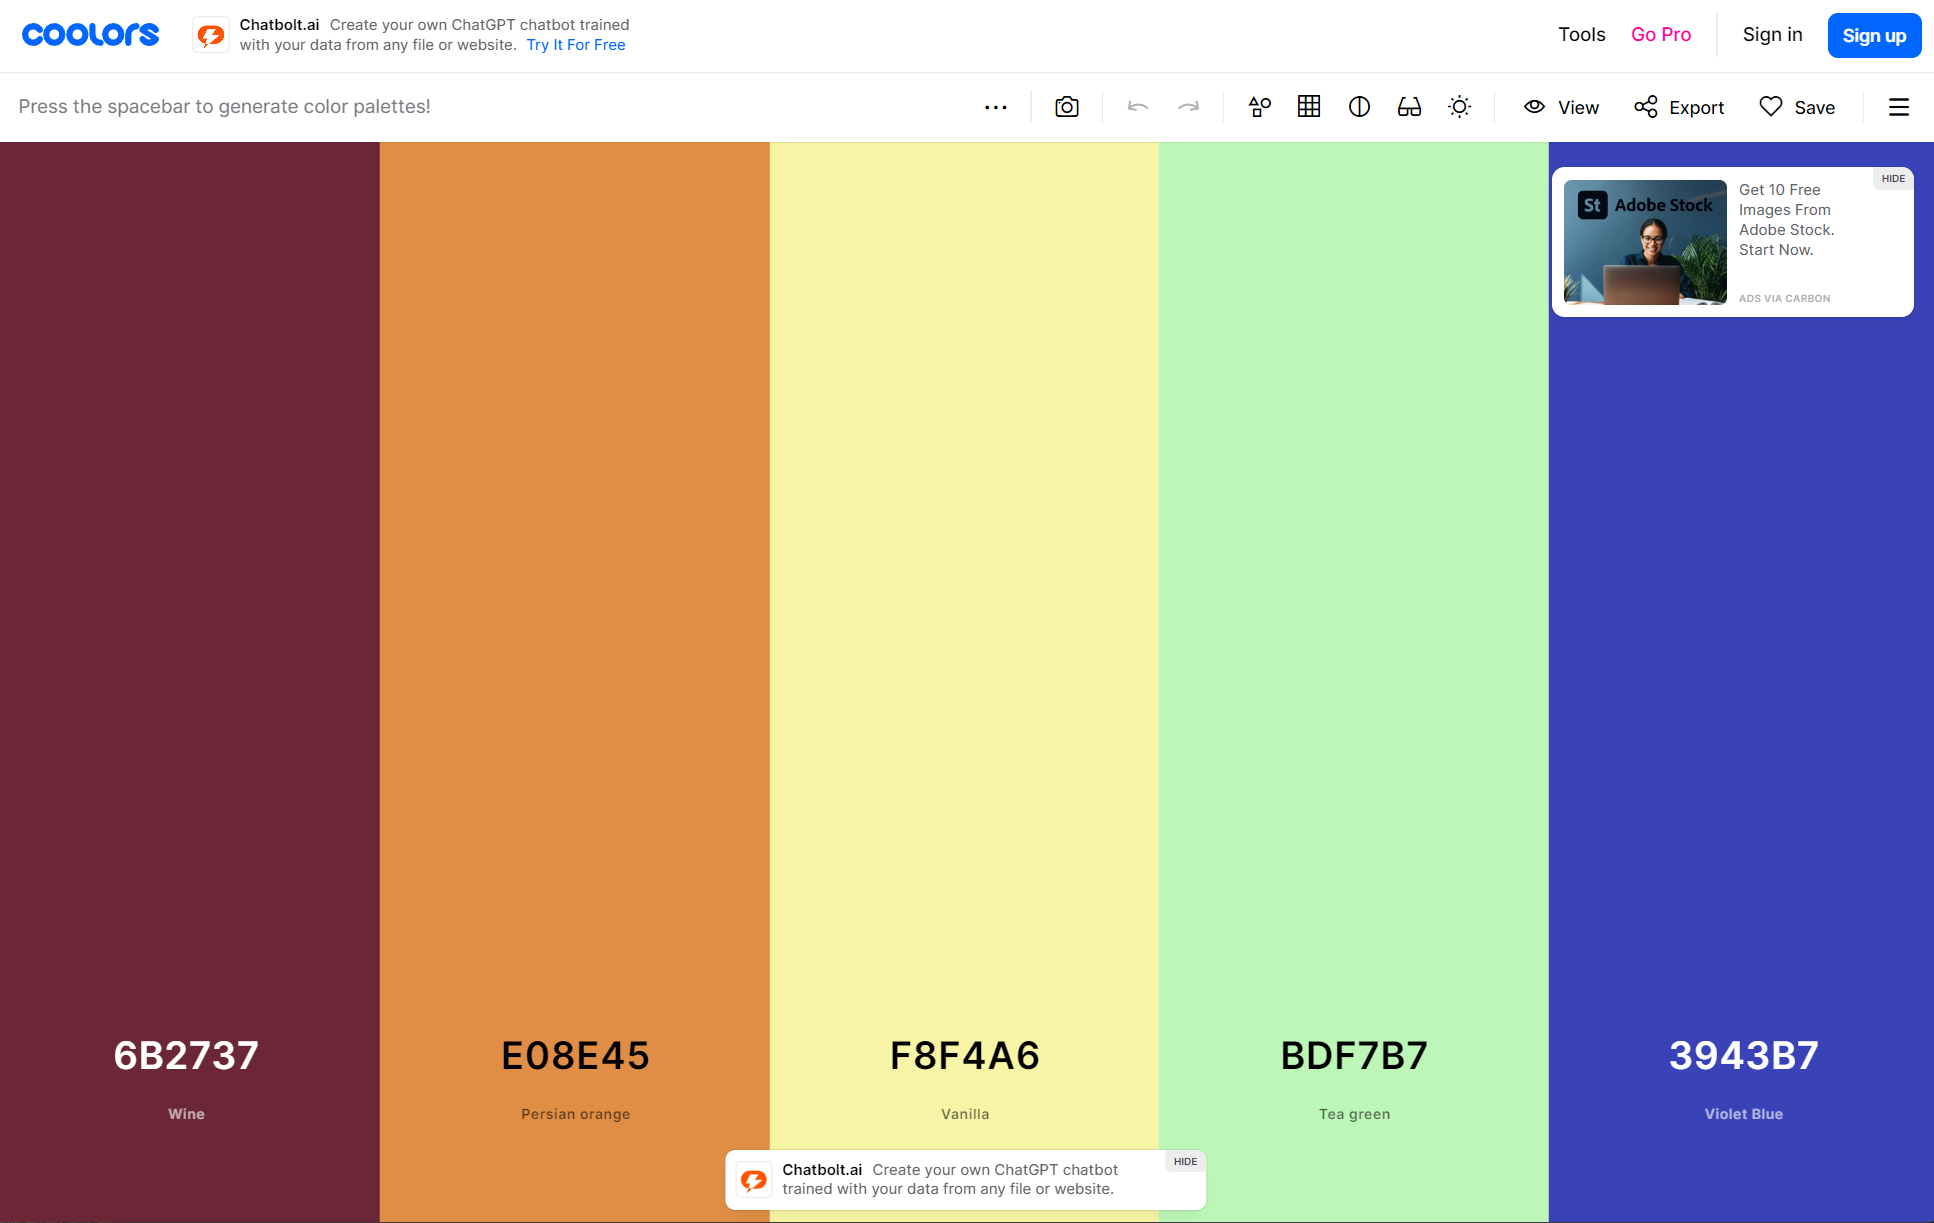Save the palette with the heart button

[x=1797, y=107]
